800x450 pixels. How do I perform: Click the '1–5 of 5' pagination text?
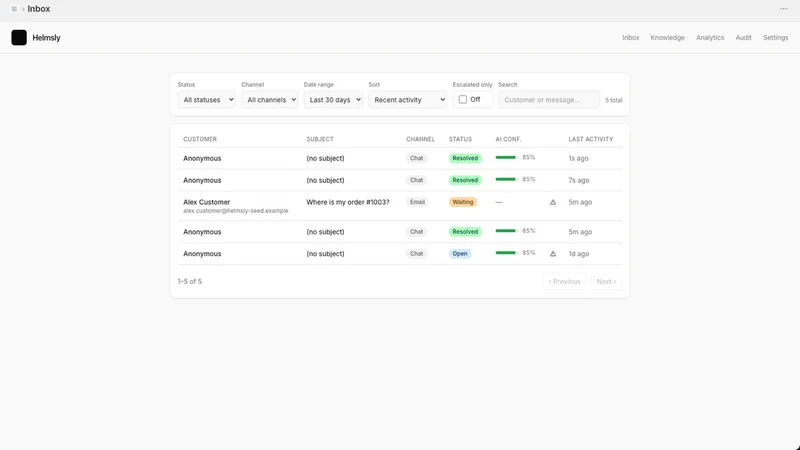click(x=190, y=282)
